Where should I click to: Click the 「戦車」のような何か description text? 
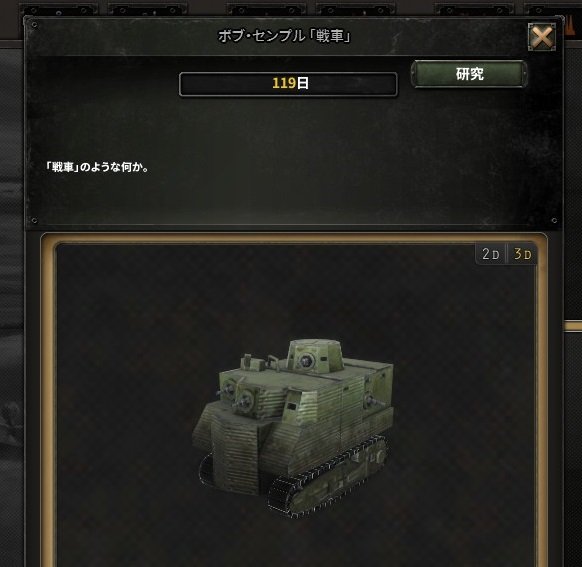(x=97, y=167)
